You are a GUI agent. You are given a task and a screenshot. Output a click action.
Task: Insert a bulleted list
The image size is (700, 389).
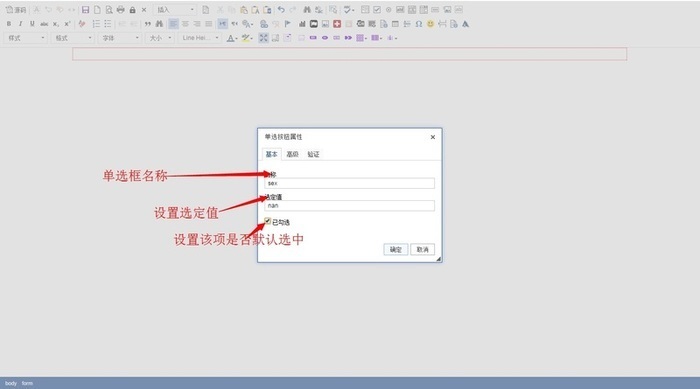tap(108, 24)
